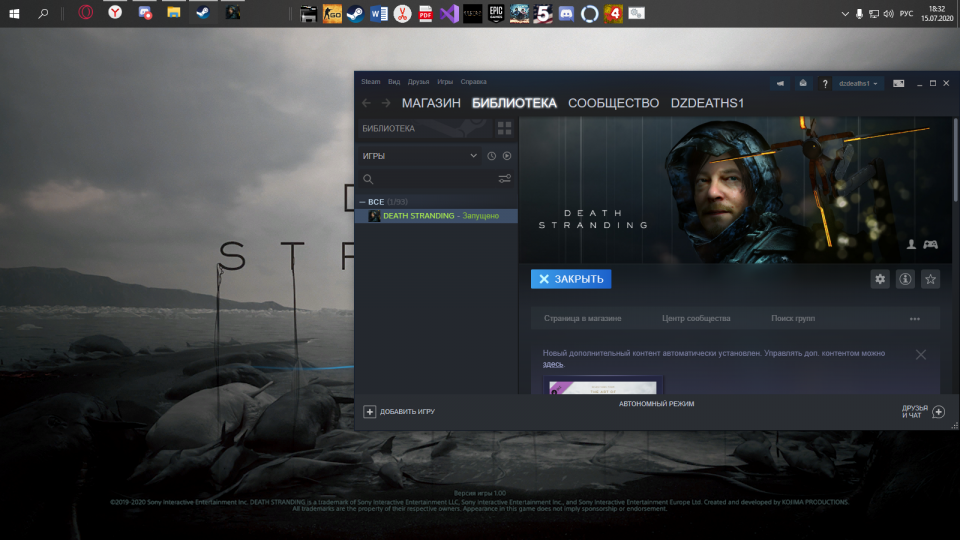Open the Steam menu
The image size is (960, 540).
point(370,81)
